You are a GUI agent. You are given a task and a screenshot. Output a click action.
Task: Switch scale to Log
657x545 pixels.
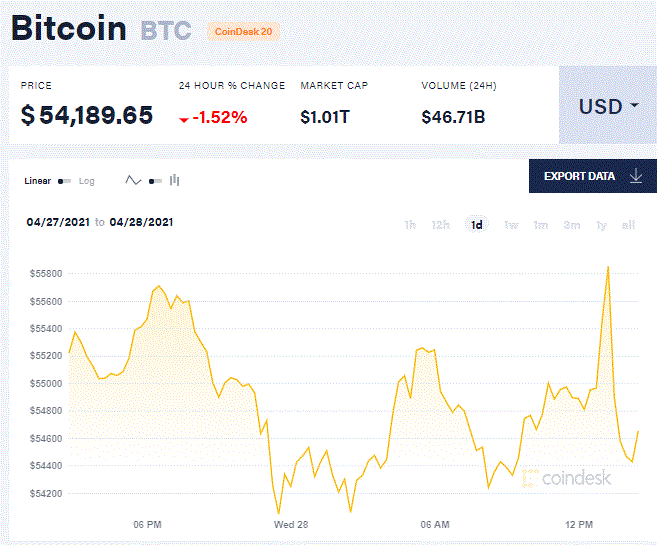87,181
